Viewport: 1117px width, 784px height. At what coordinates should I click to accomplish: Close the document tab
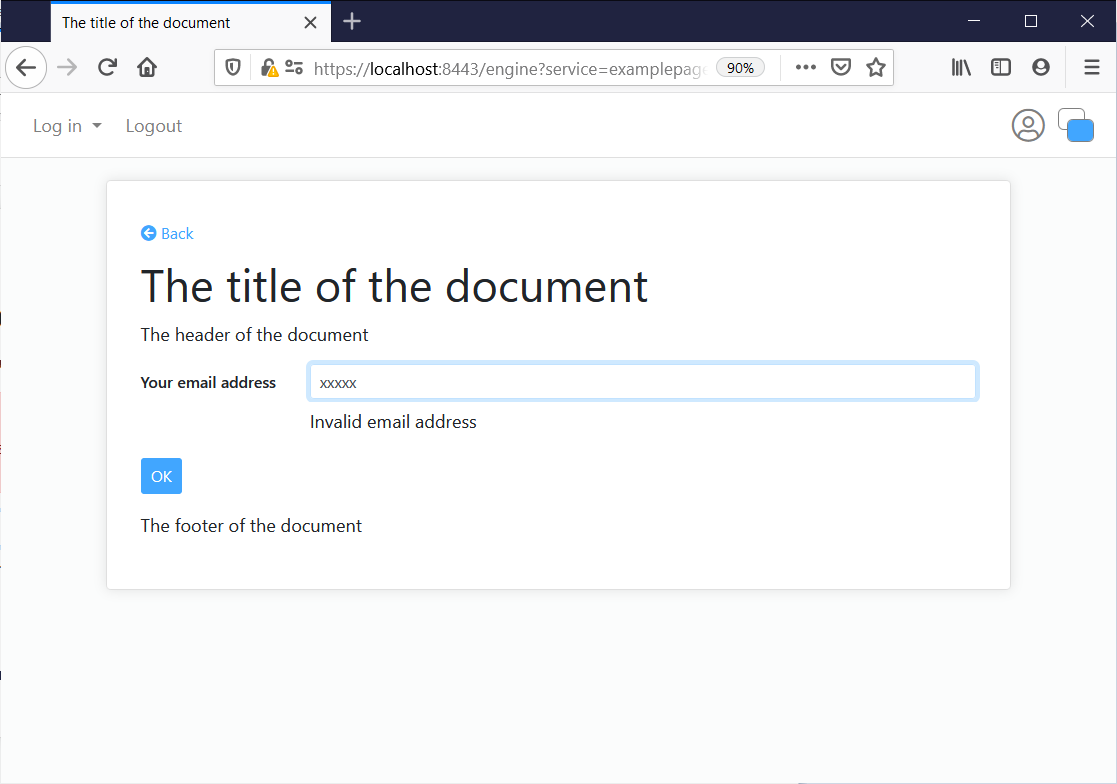(x=311, y=23)
